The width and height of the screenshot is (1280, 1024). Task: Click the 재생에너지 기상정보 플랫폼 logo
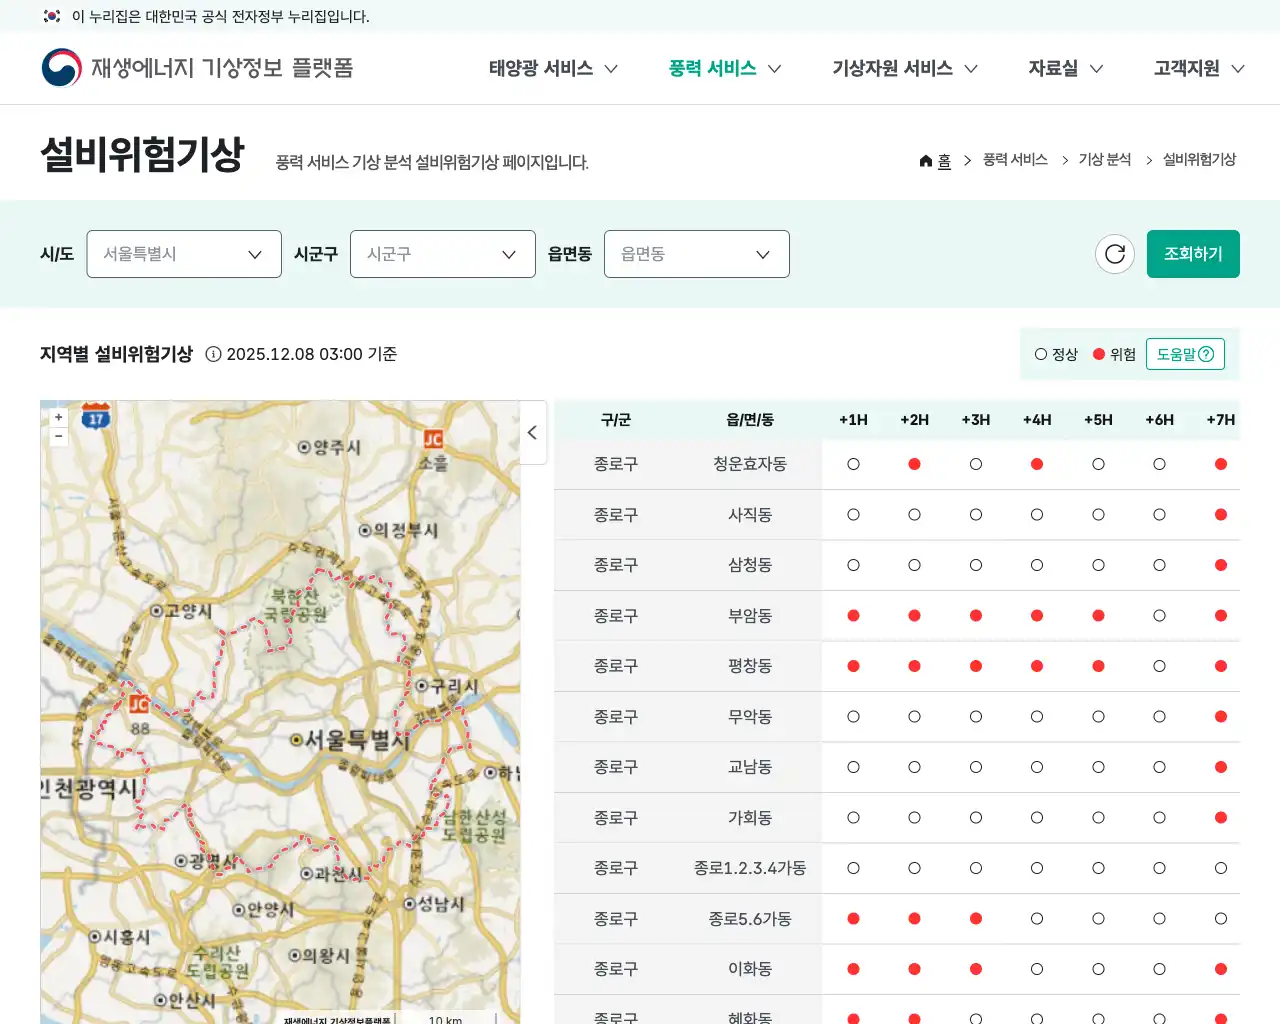pos(197,67)
